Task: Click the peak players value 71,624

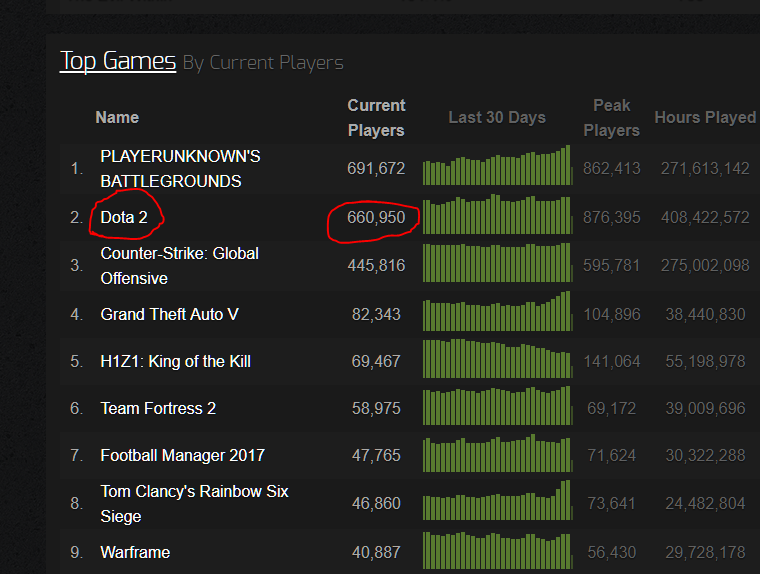Action: 612,455
